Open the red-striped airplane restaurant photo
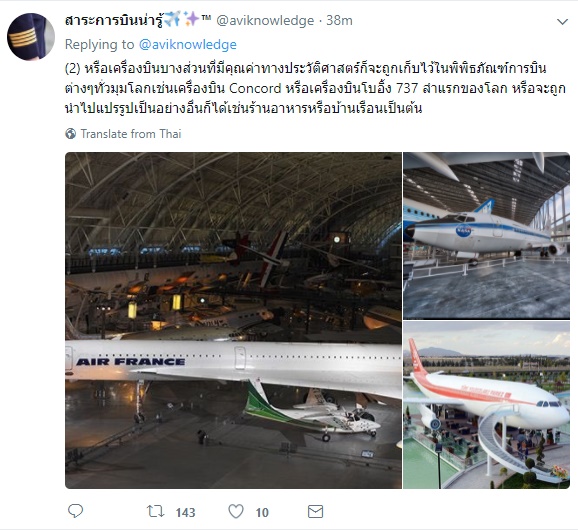Screen dimensions: 578x532 487,405
